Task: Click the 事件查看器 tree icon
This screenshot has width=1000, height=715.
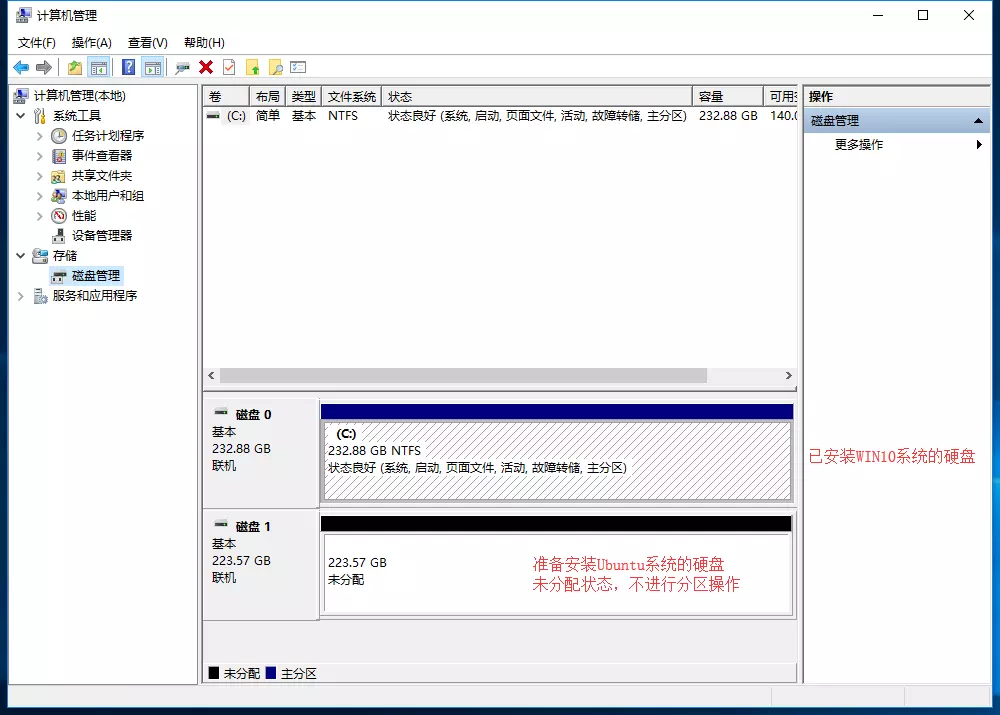Action: pos(59,156)
